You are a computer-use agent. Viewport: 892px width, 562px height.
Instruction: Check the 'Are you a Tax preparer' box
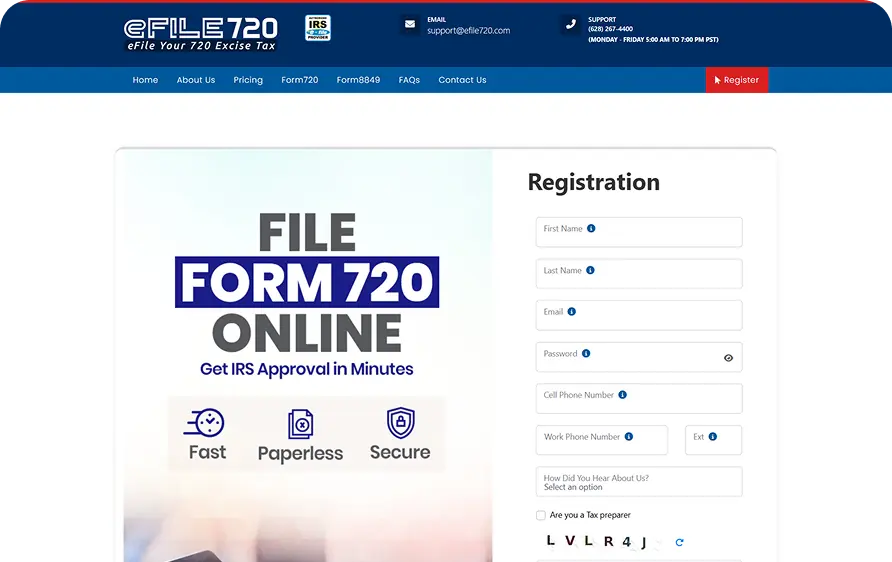[x=541, y=516]
